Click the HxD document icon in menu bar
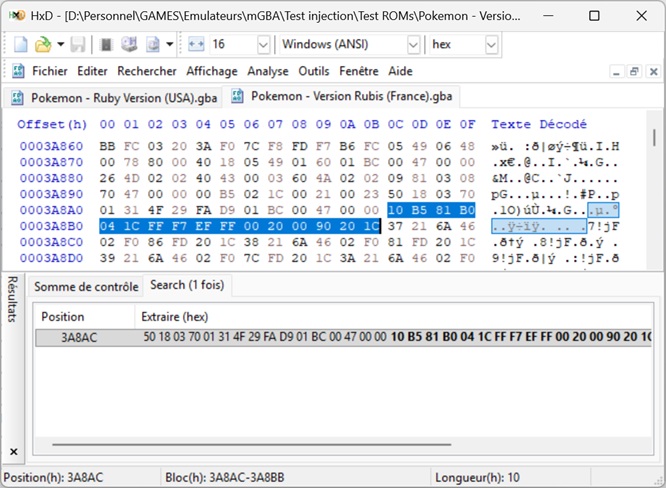This screenshot has width=666, height=488. click(x=17, y=72)
